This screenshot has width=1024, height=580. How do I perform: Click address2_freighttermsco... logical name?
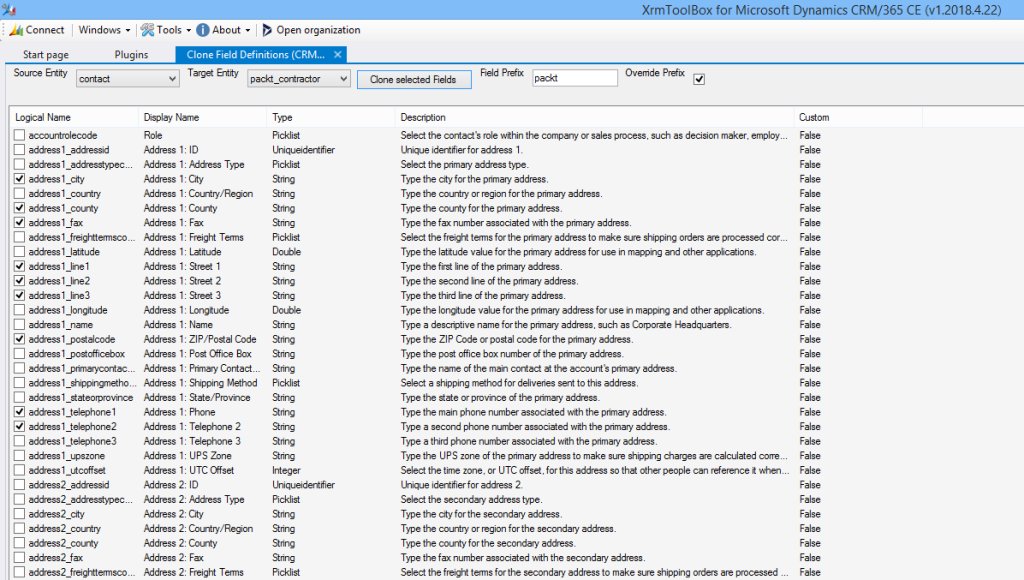82,572
